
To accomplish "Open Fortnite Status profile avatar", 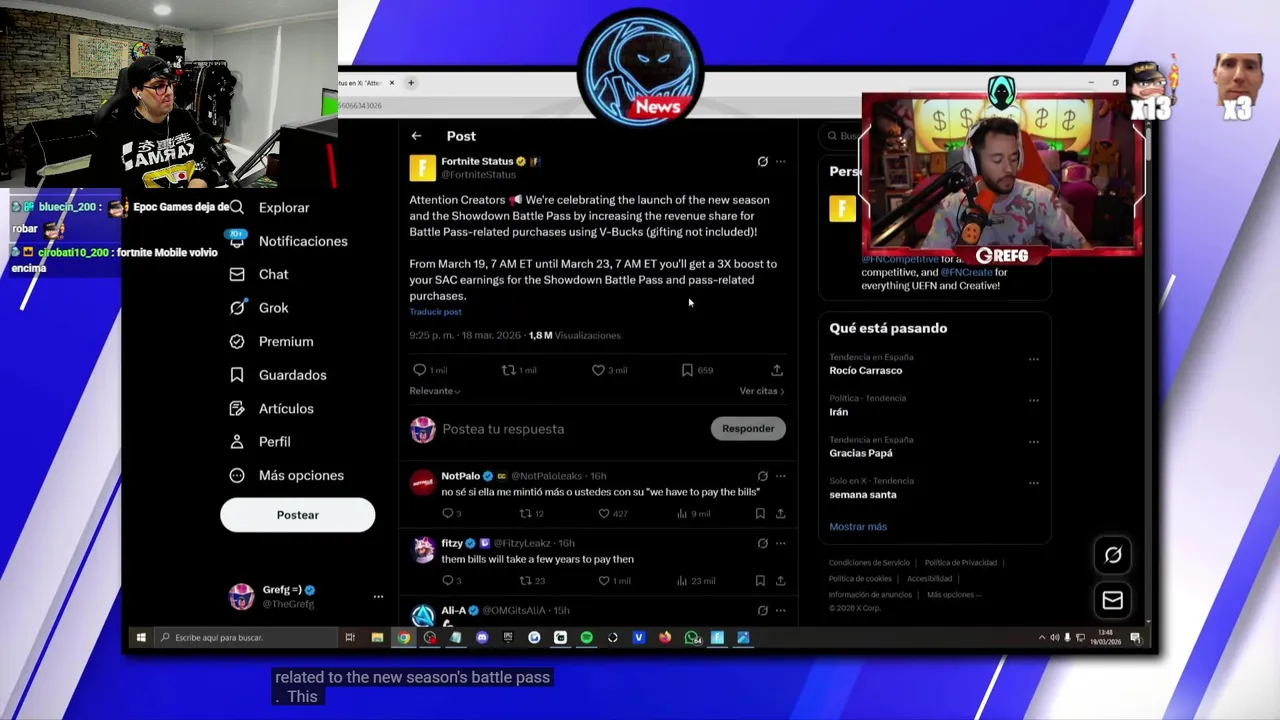I will pyautogui.click(x=422, y=168).
